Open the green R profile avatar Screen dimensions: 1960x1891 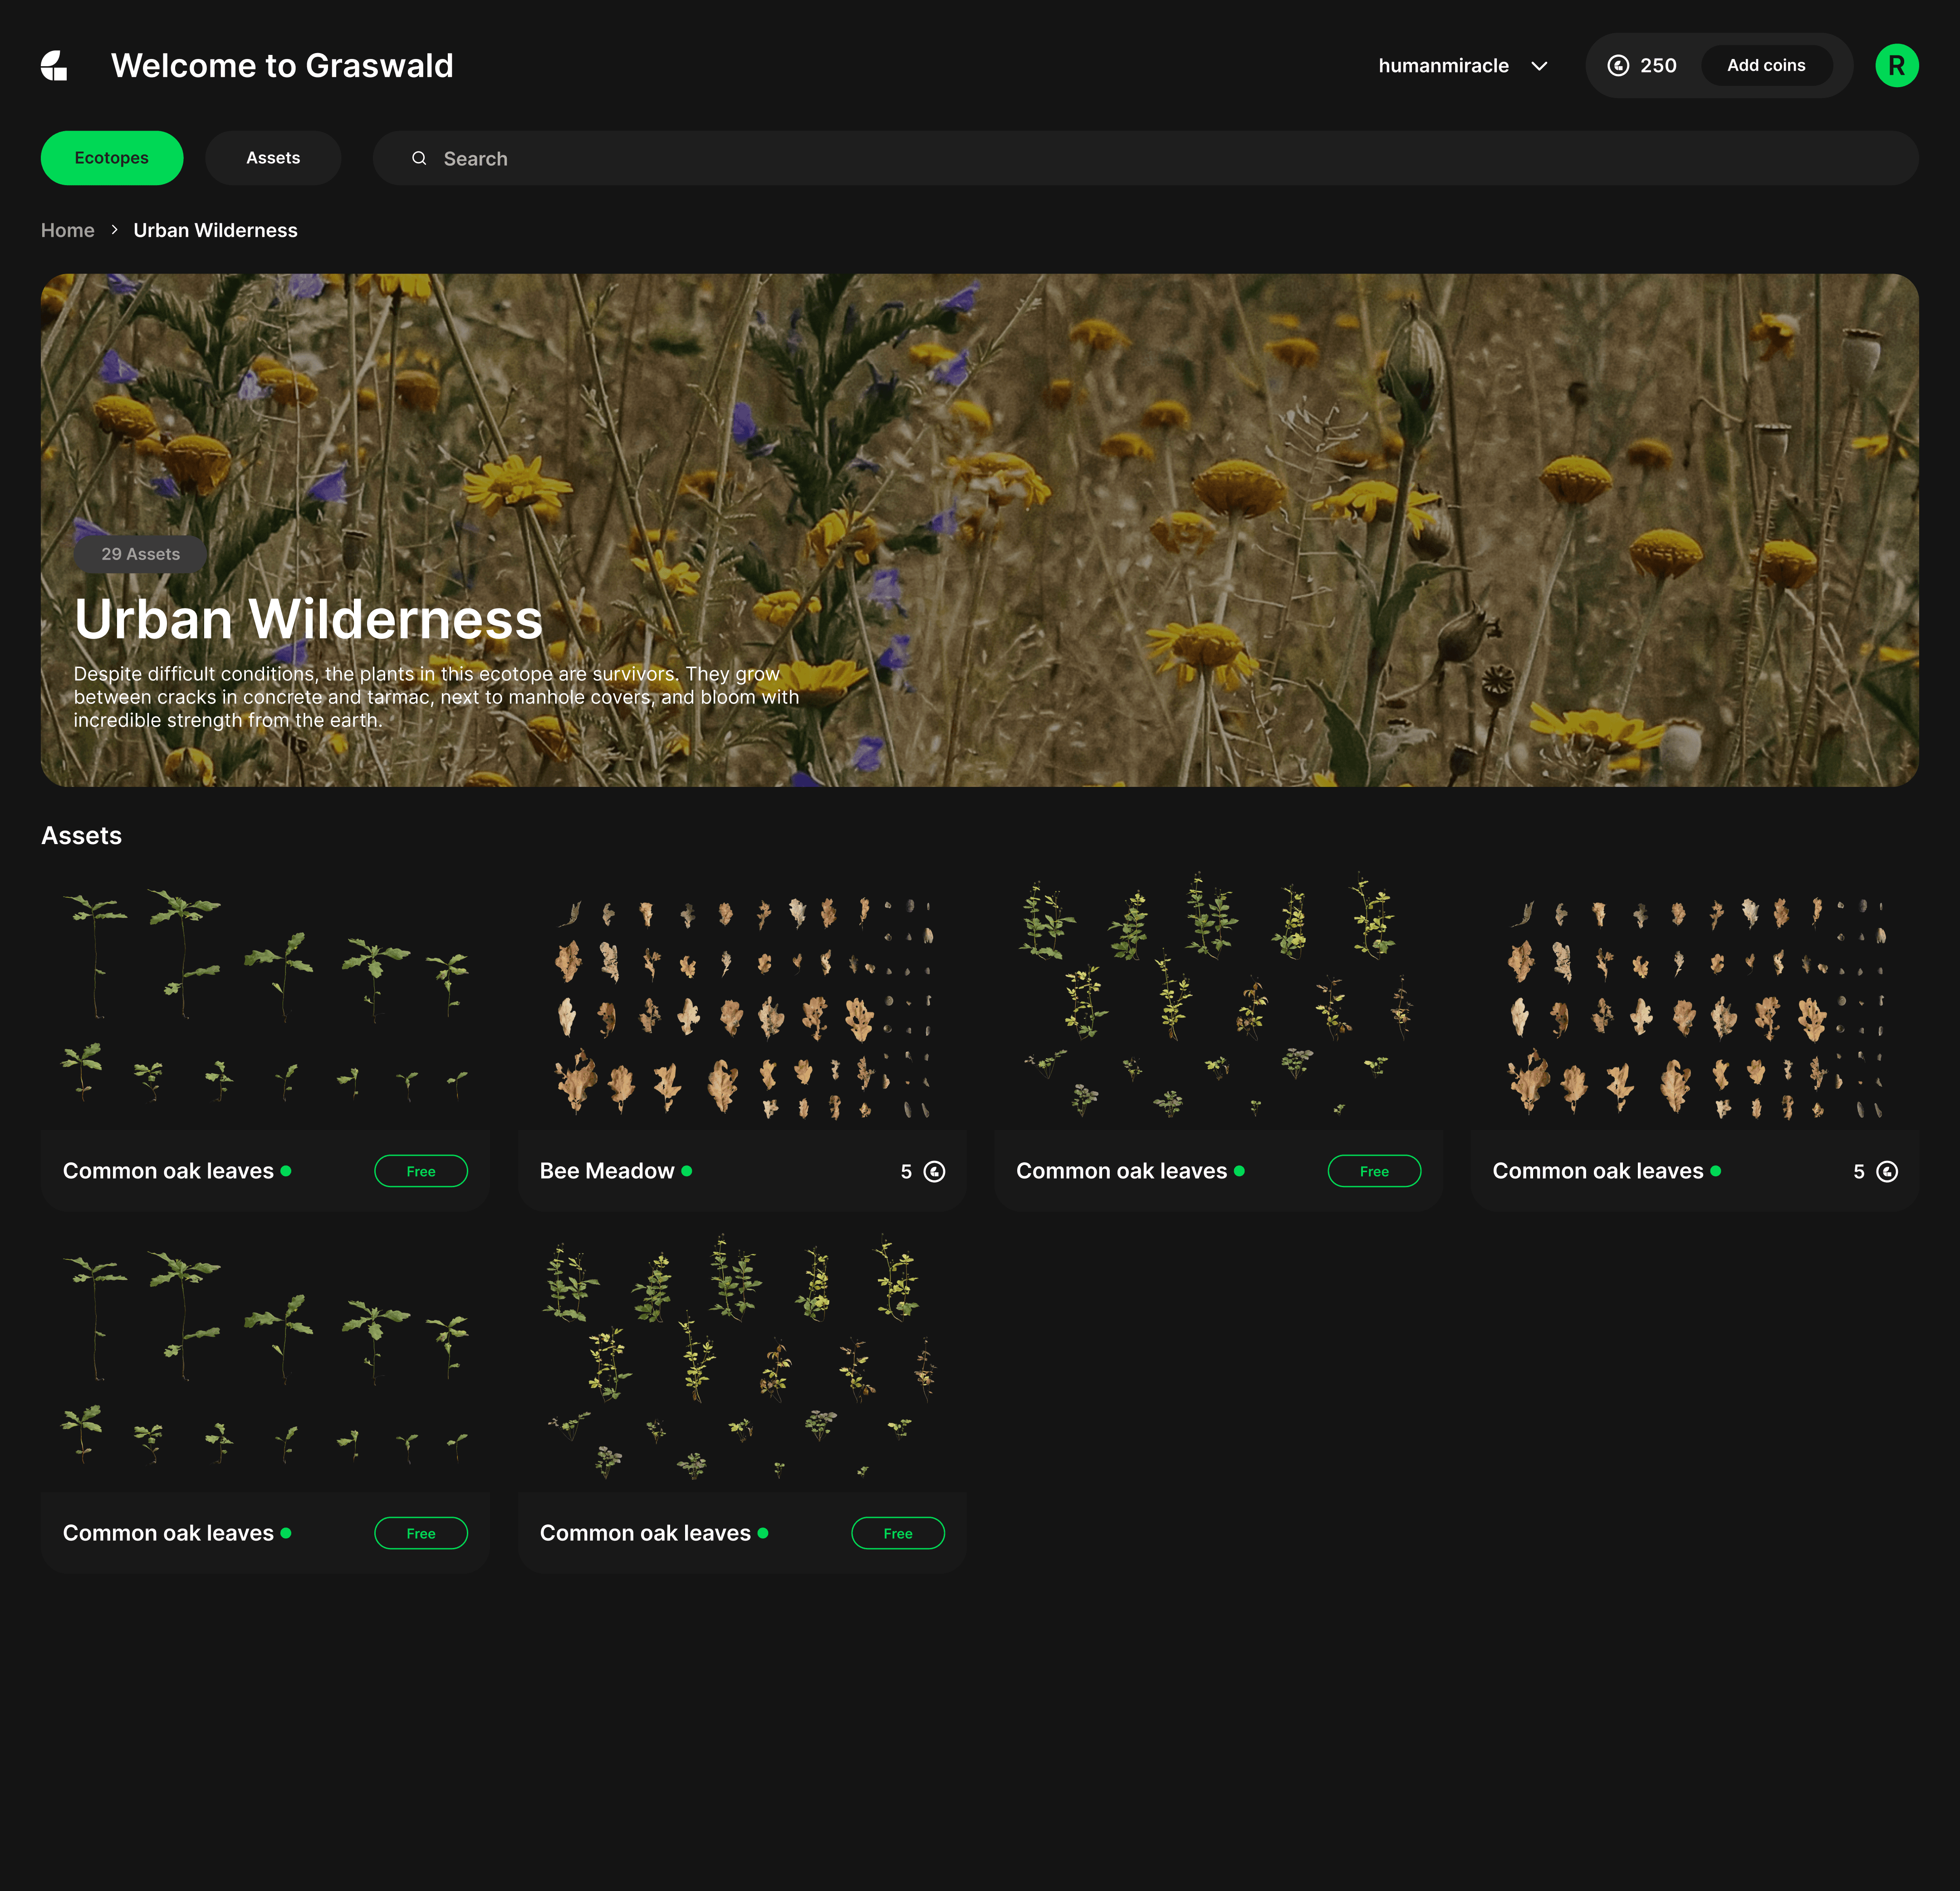click(1896, 66)
